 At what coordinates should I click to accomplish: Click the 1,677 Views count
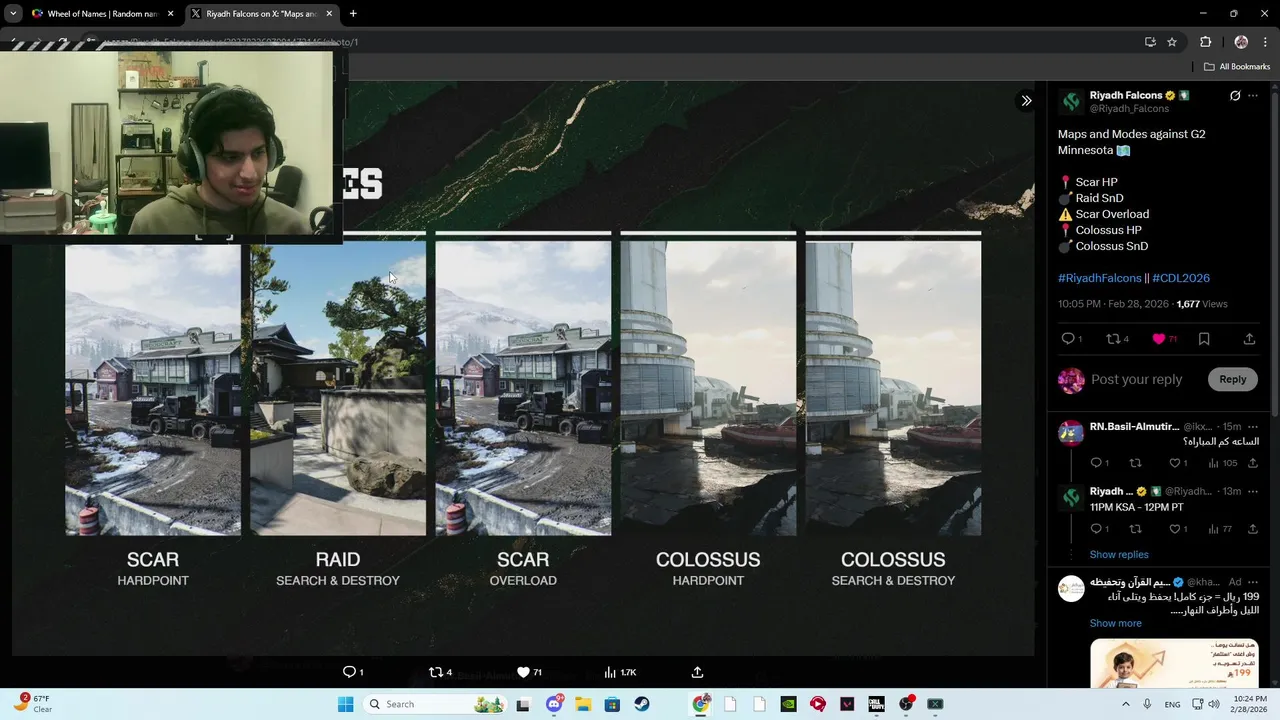1202,304
